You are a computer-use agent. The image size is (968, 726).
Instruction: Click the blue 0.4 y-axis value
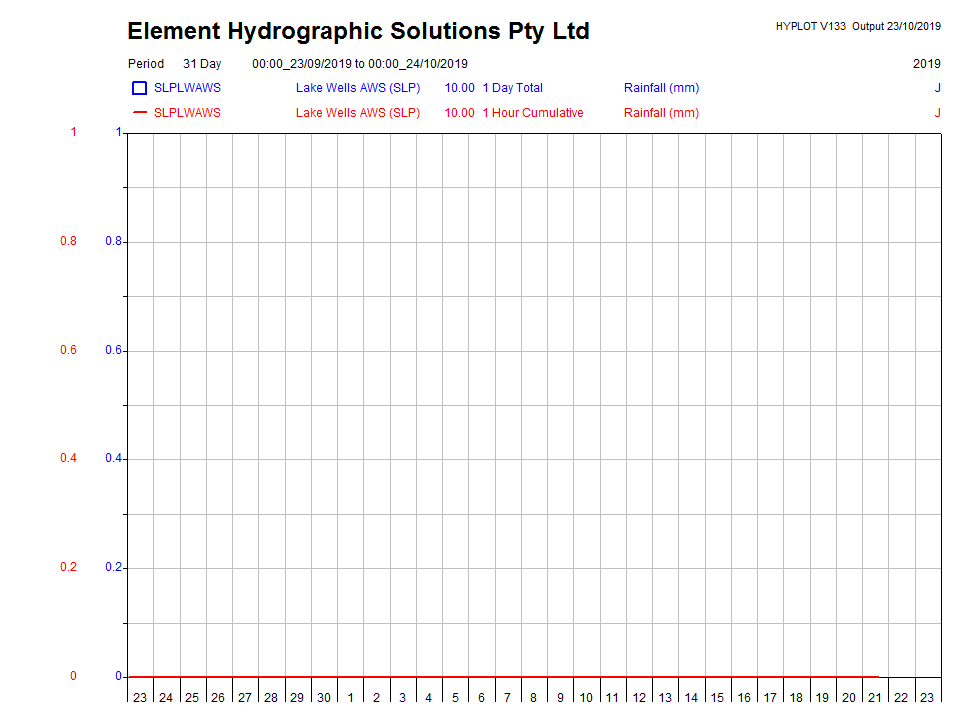coord(114,459)
